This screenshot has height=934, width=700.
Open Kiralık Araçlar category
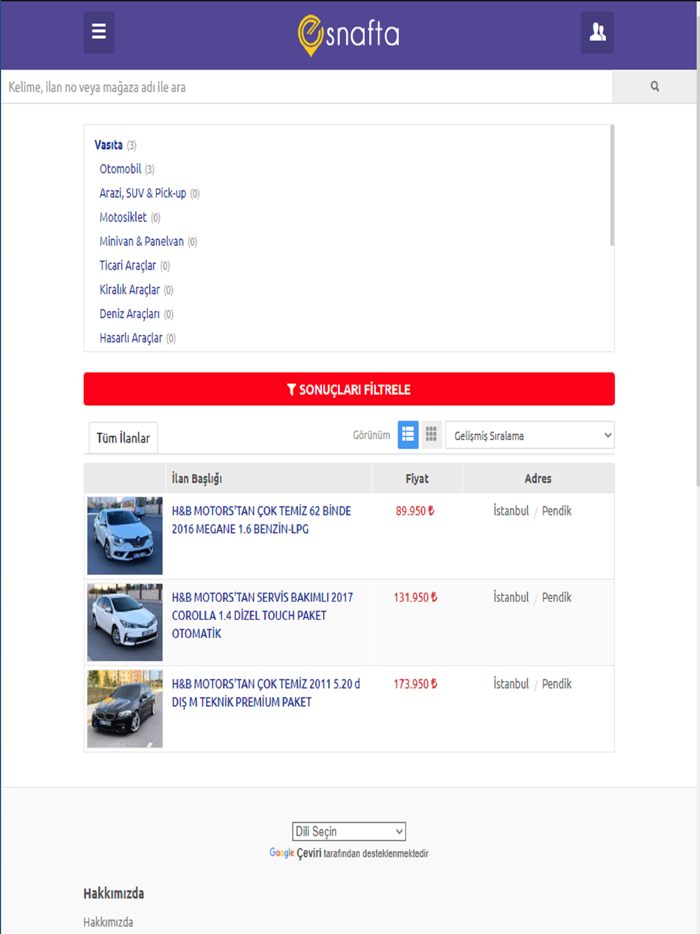[129, 289]
